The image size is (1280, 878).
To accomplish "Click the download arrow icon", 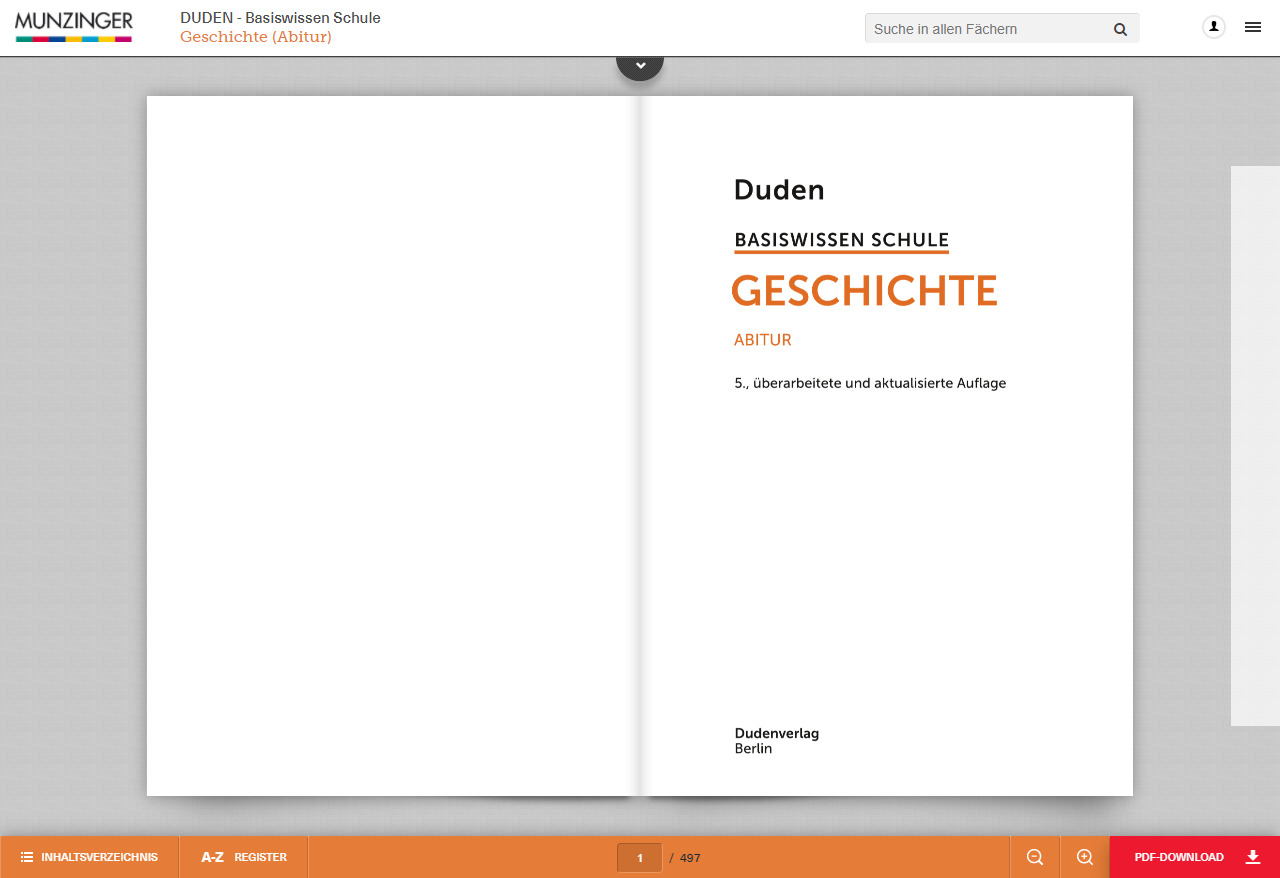I will [x=1253, y=857].
